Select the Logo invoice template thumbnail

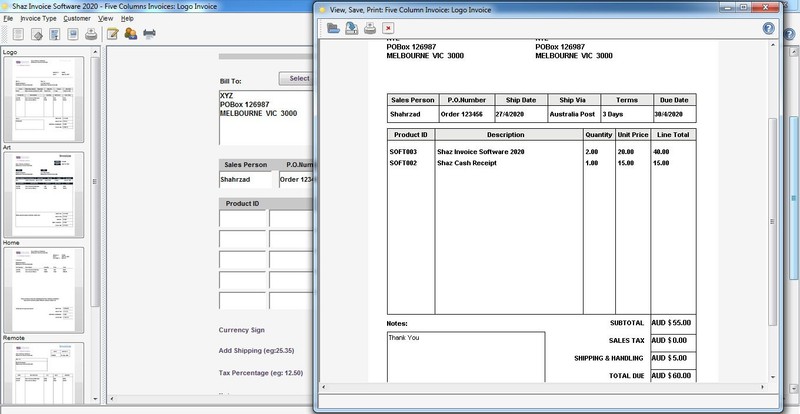coord(44,100)
